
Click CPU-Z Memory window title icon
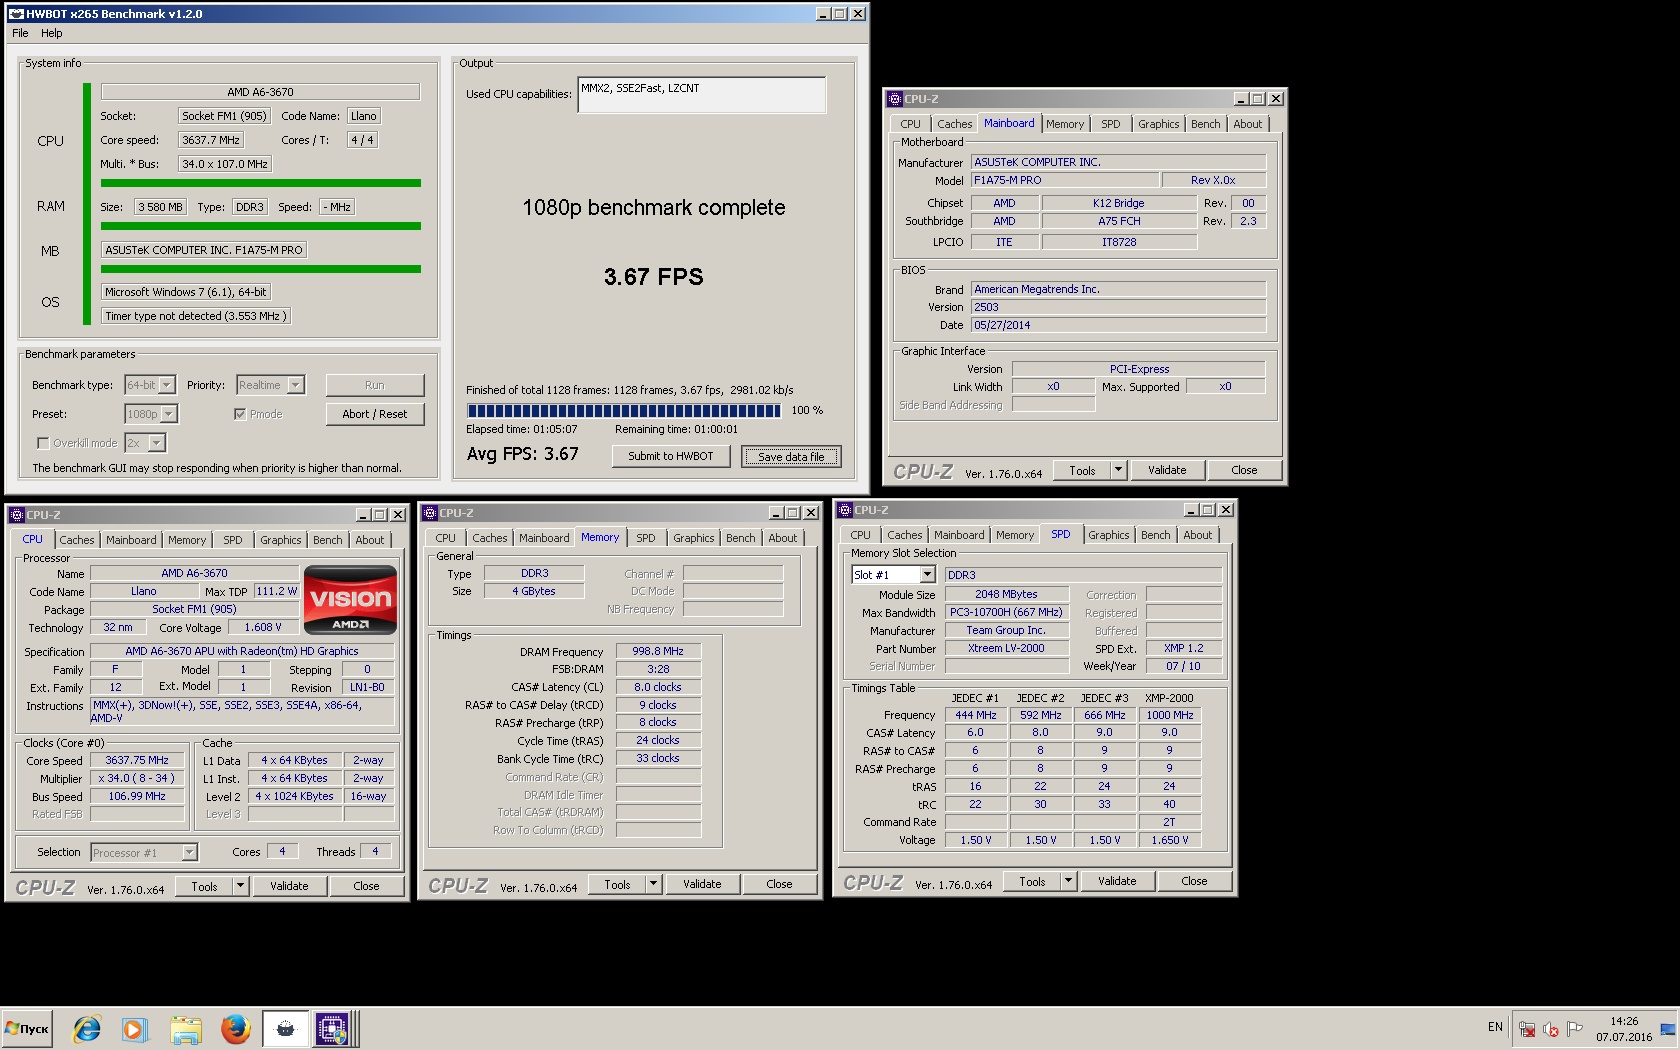point(430,513)
